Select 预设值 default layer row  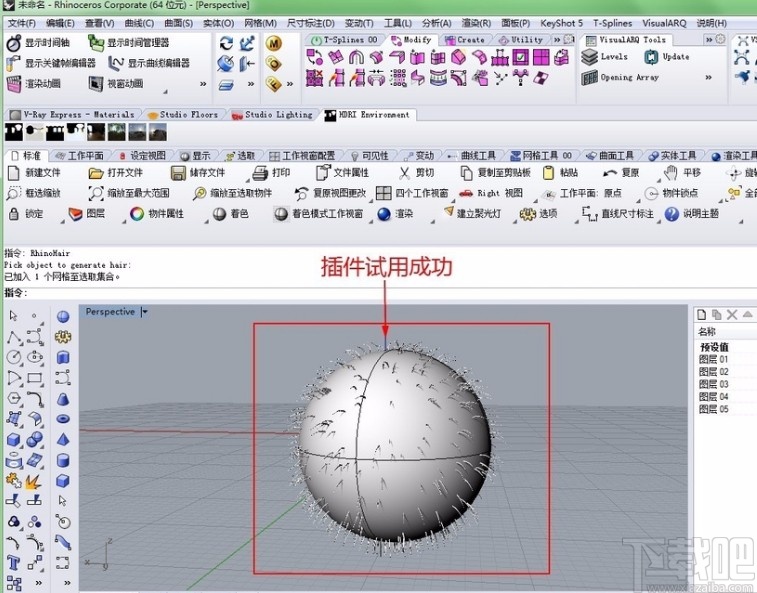[715, 347]
